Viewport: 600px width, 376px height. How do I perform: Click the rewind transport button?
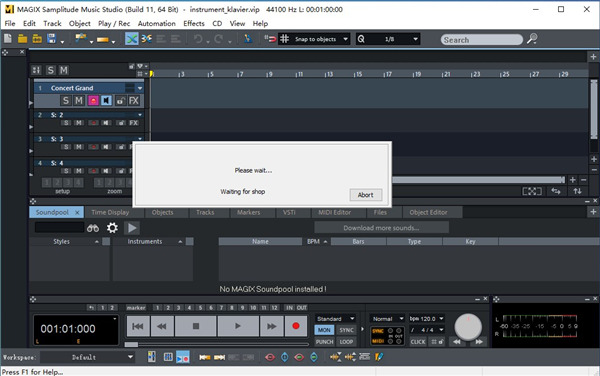pos(162,326)
